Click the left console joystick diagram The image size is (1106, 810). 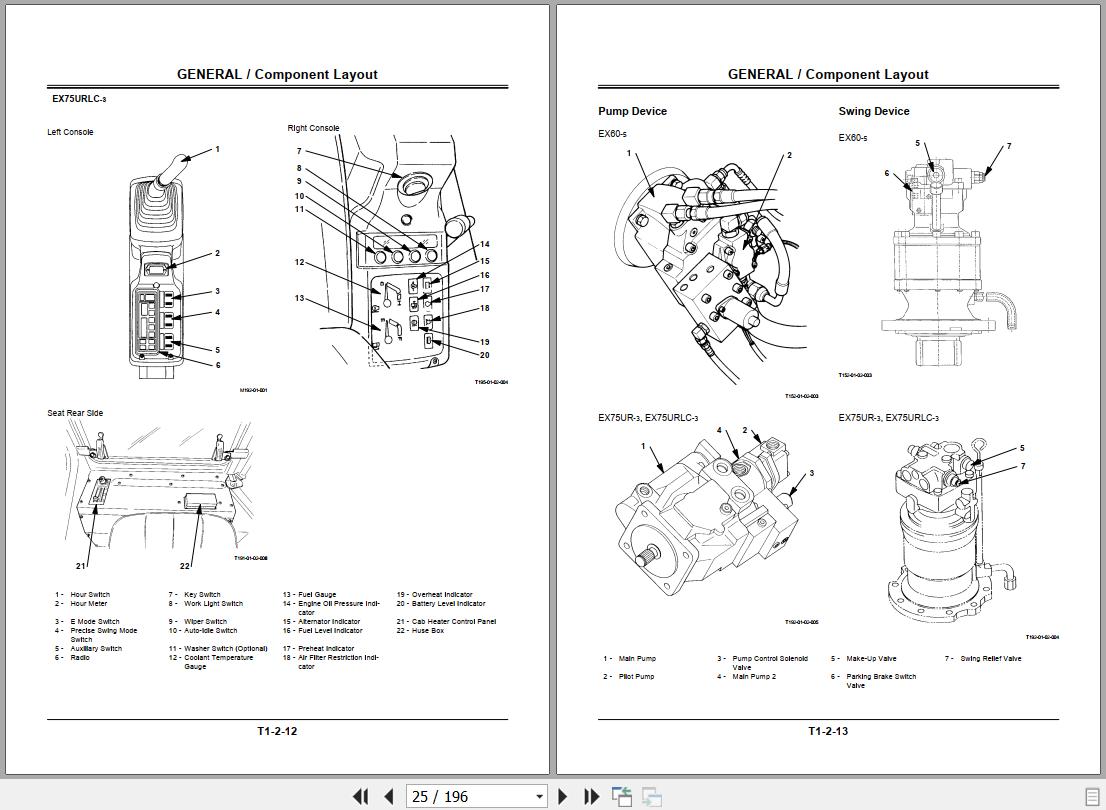(157, 265)
